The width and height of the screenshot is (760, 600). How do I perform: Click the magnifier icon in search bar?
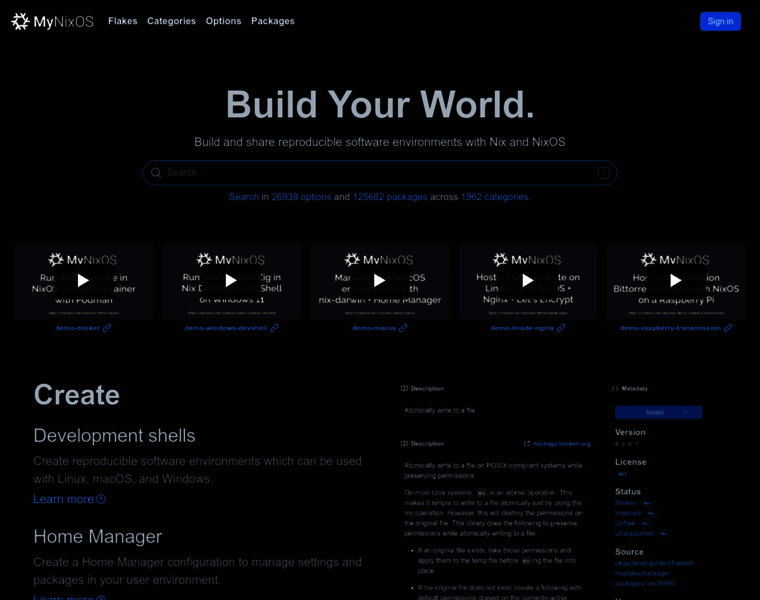[156, 173]
